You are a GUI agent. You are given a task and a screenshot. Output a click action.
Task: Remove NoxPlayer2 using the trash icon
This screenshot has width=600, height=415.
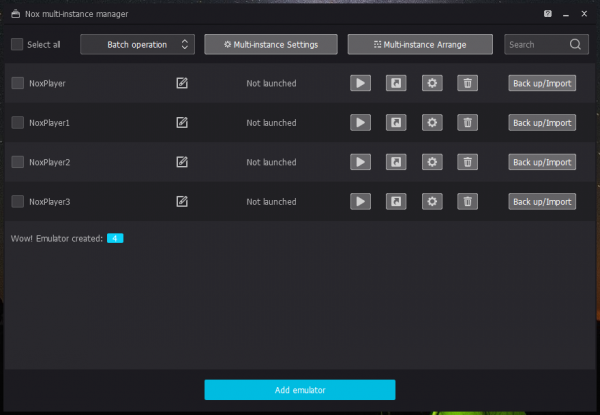tap(467, 162)
